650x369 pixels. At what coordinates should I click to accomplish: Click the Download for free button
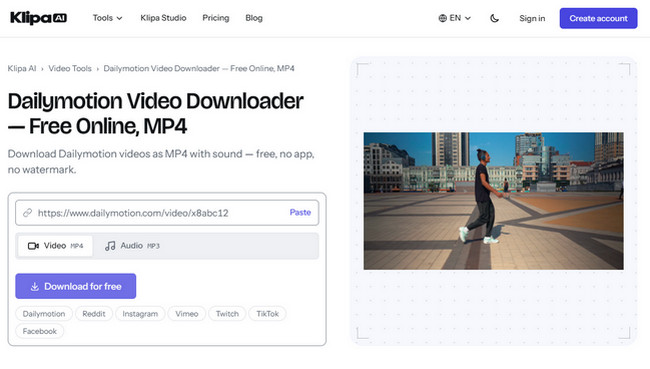click(75, 286)
